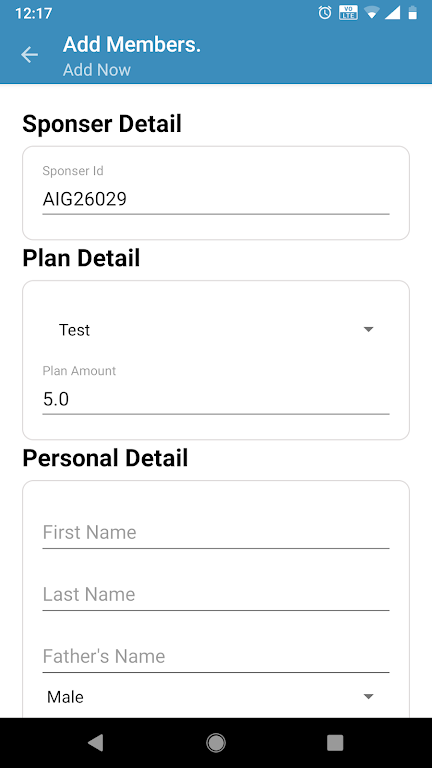Tap Android home circle button

click(216, 743)
